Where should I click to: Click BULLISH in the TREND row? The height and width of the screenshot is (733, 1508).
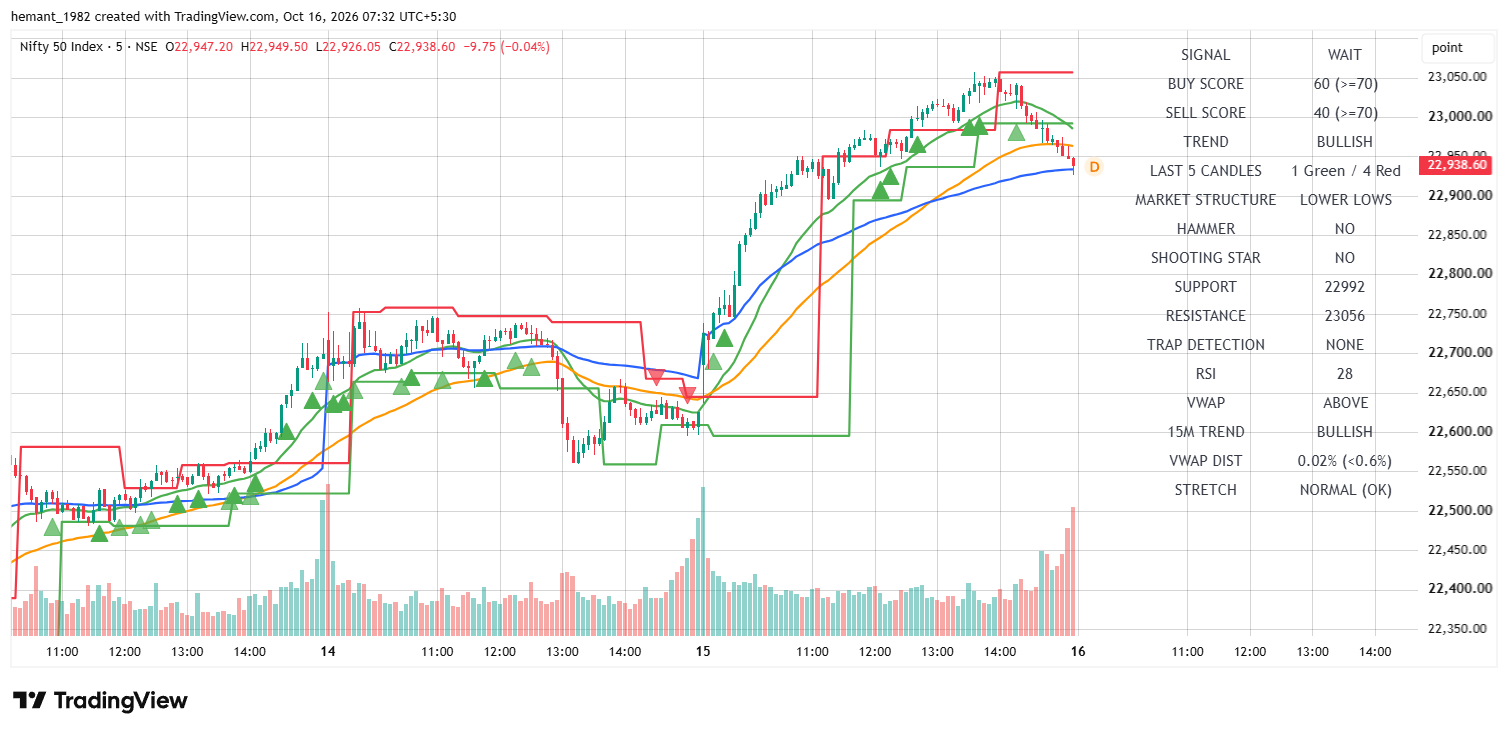(1344, 142)
